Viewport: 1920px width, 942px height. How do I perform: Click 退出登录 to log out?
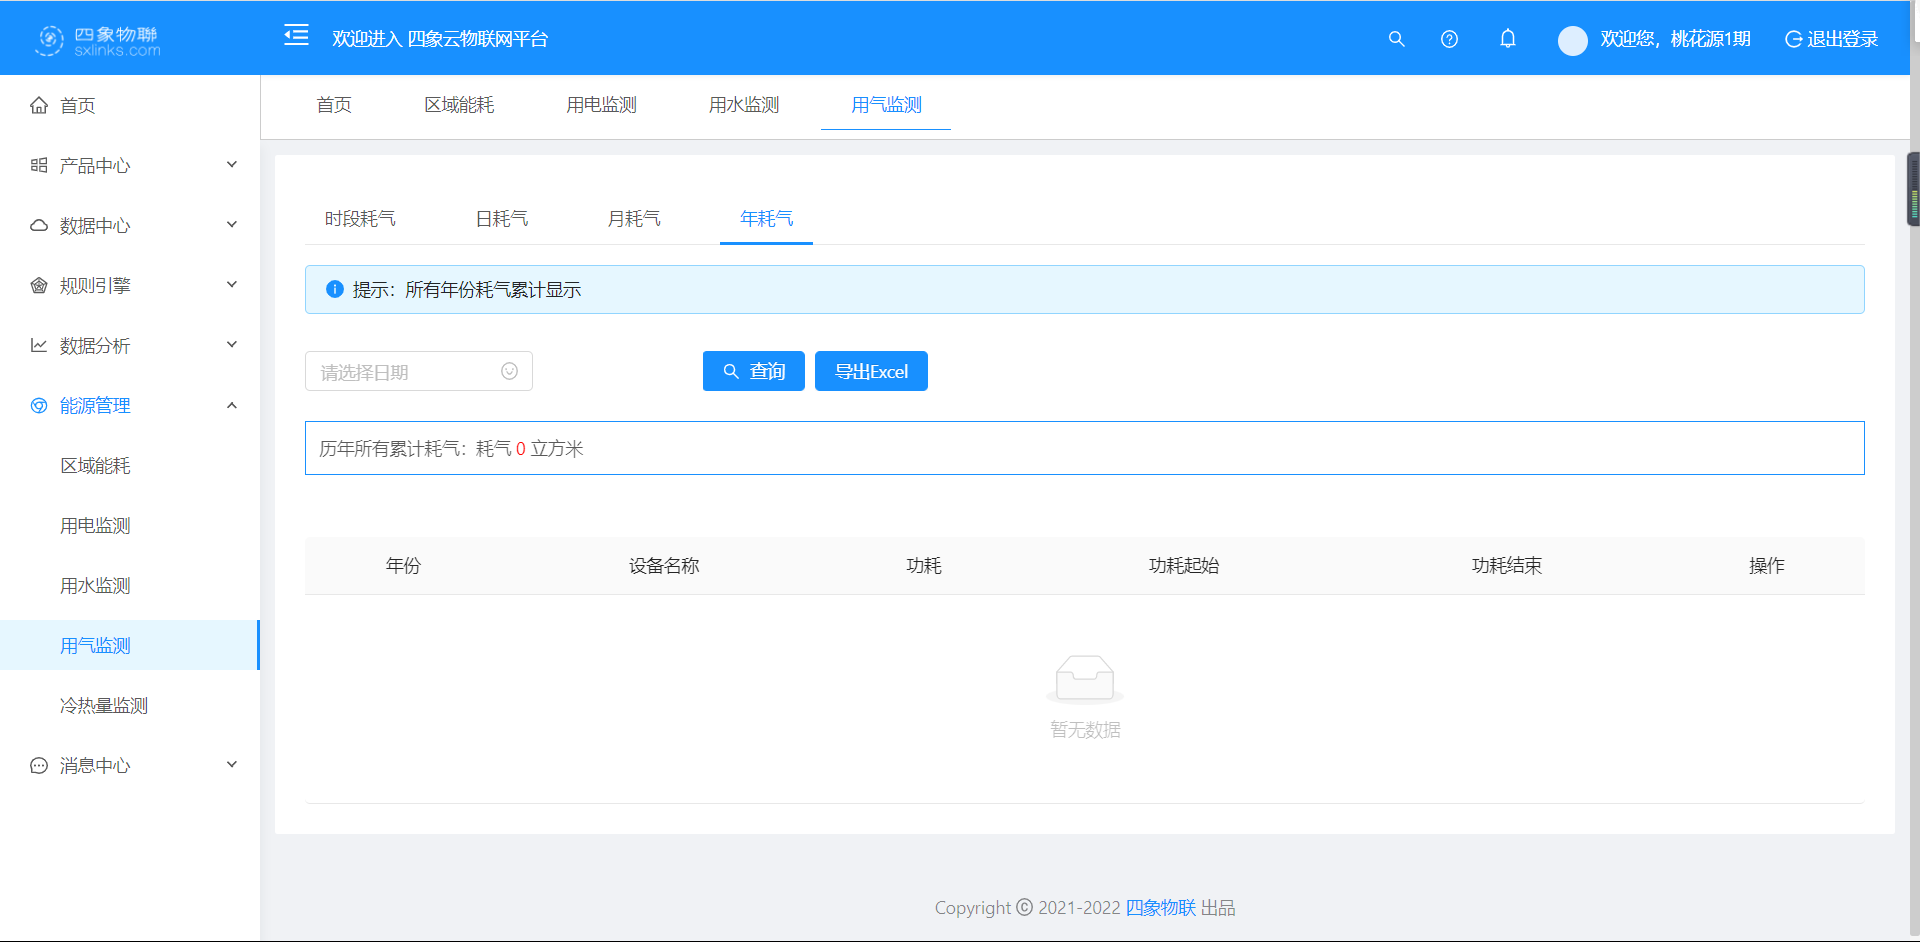1843,39
